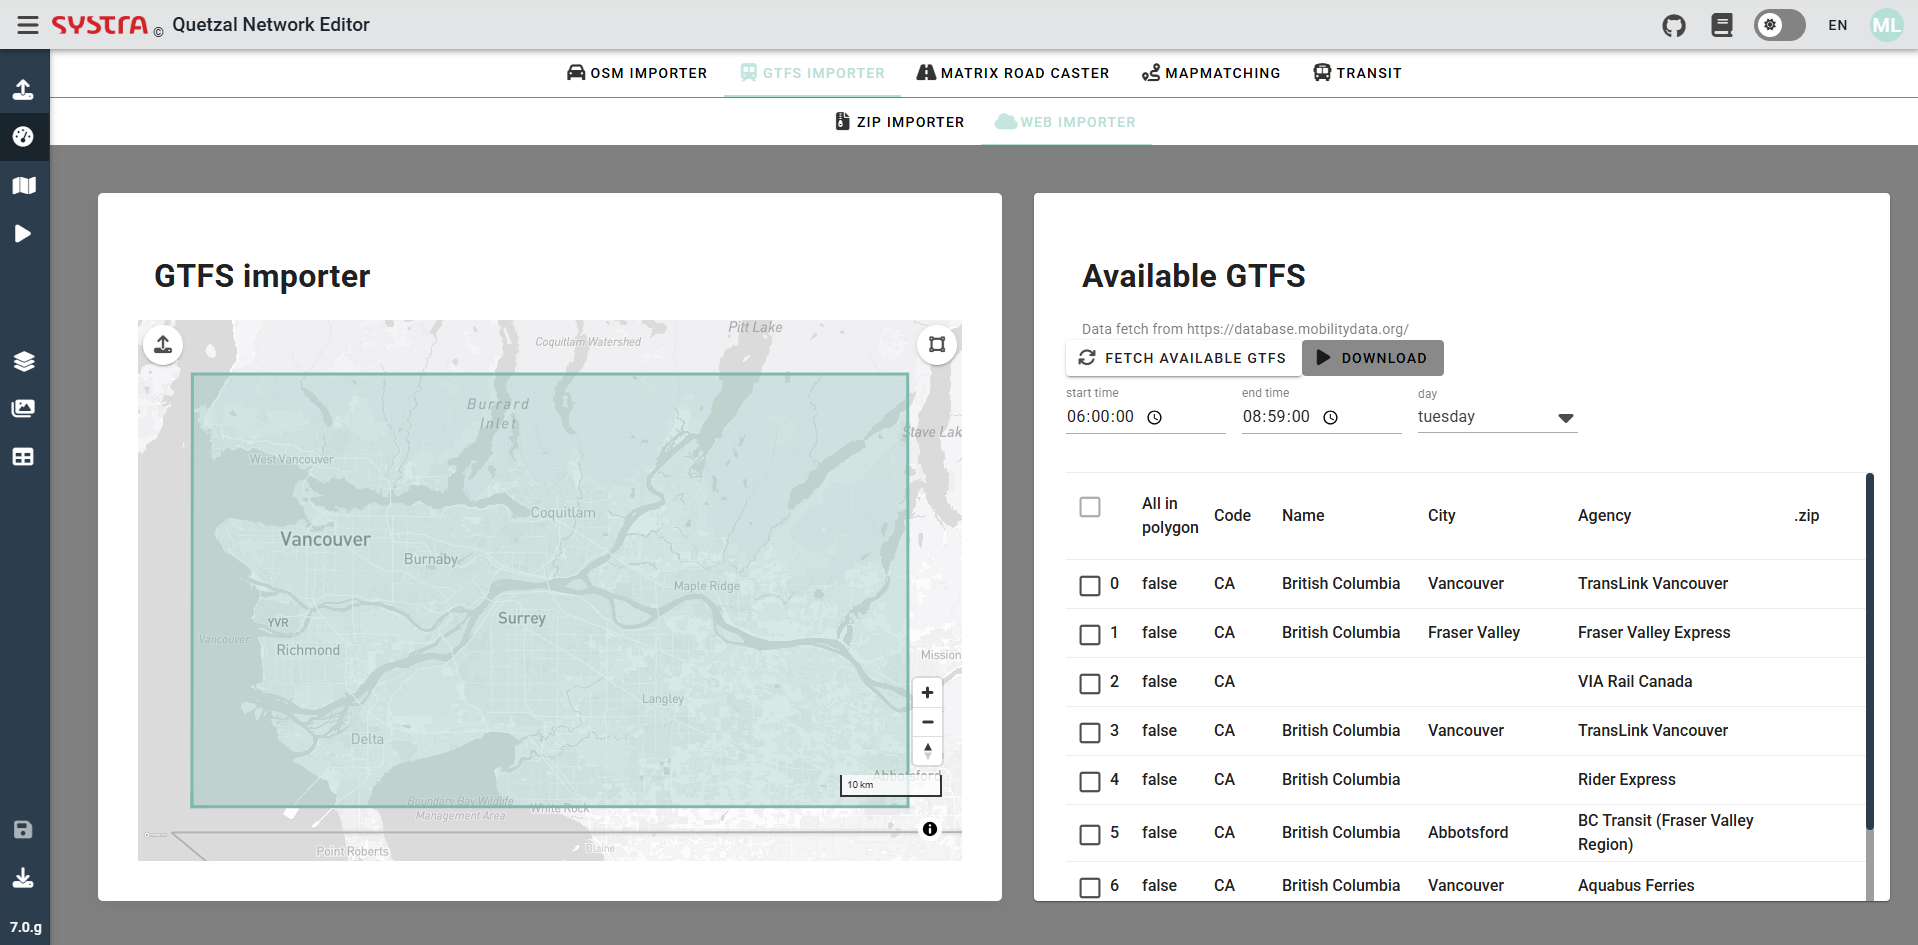This screenshot has width=1918, height=945.
Task: Open the documentation book icon
Action: click(1722, 25)
